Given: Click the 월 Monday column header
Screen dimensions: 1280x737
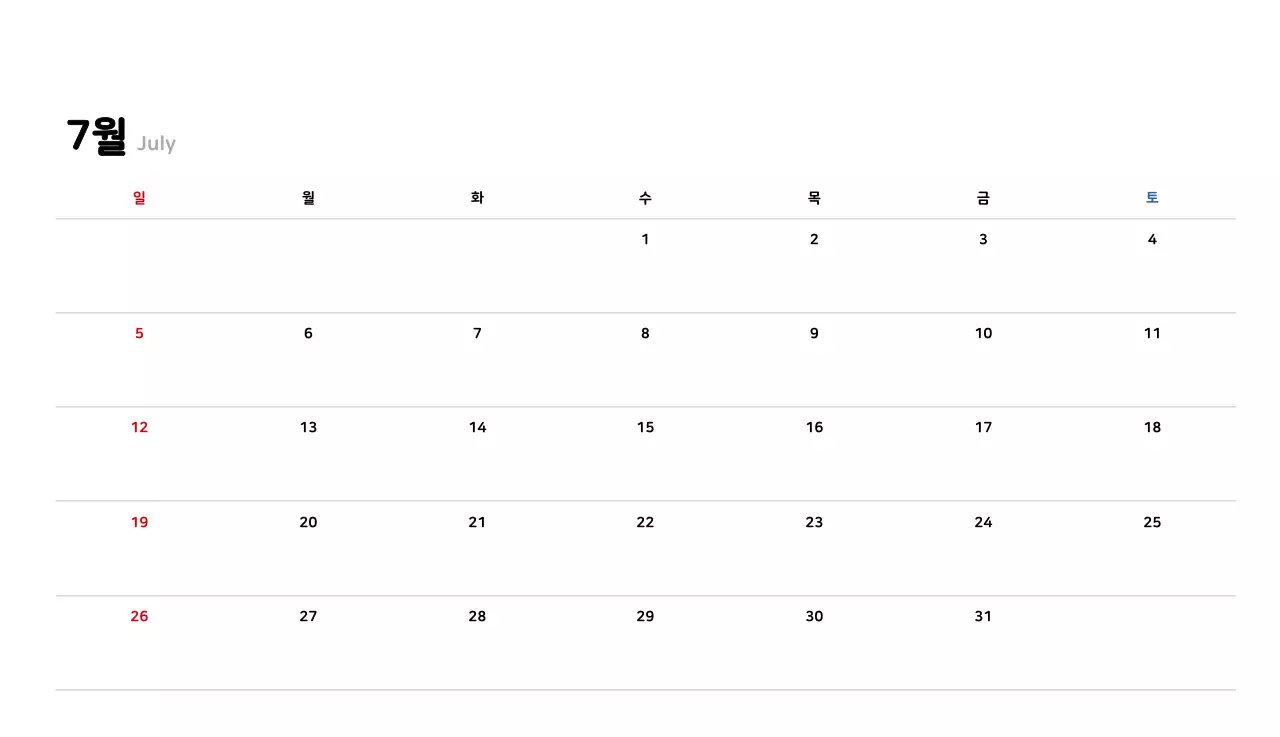Looking at the screenshot, I should (308, 198).
